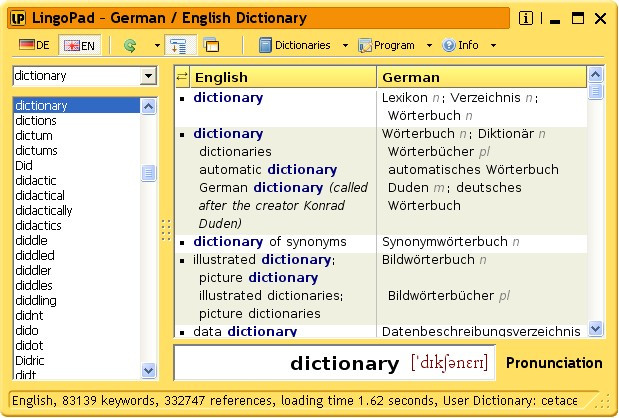This screenshot has height=418, width=619.
Task: Open the Info menu
Action: (x=460, y=45)
